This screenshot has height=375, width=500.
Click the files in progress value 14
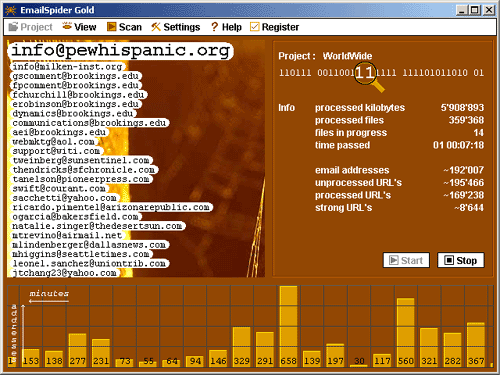[x=478, y=133]
